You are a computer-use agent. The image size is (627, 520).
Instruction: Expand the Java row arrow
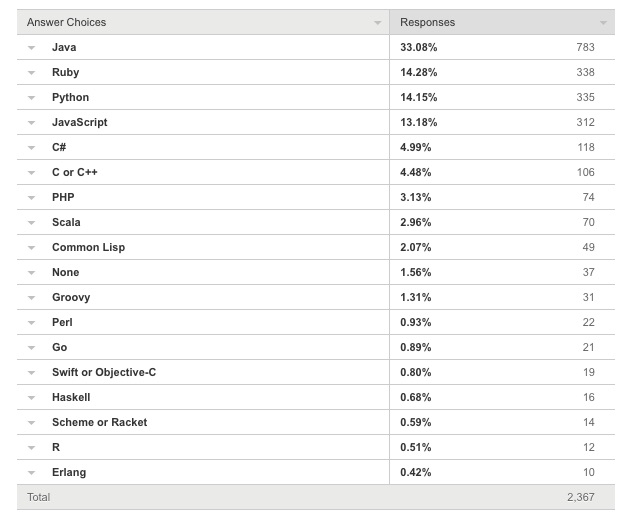click(31, 48)
